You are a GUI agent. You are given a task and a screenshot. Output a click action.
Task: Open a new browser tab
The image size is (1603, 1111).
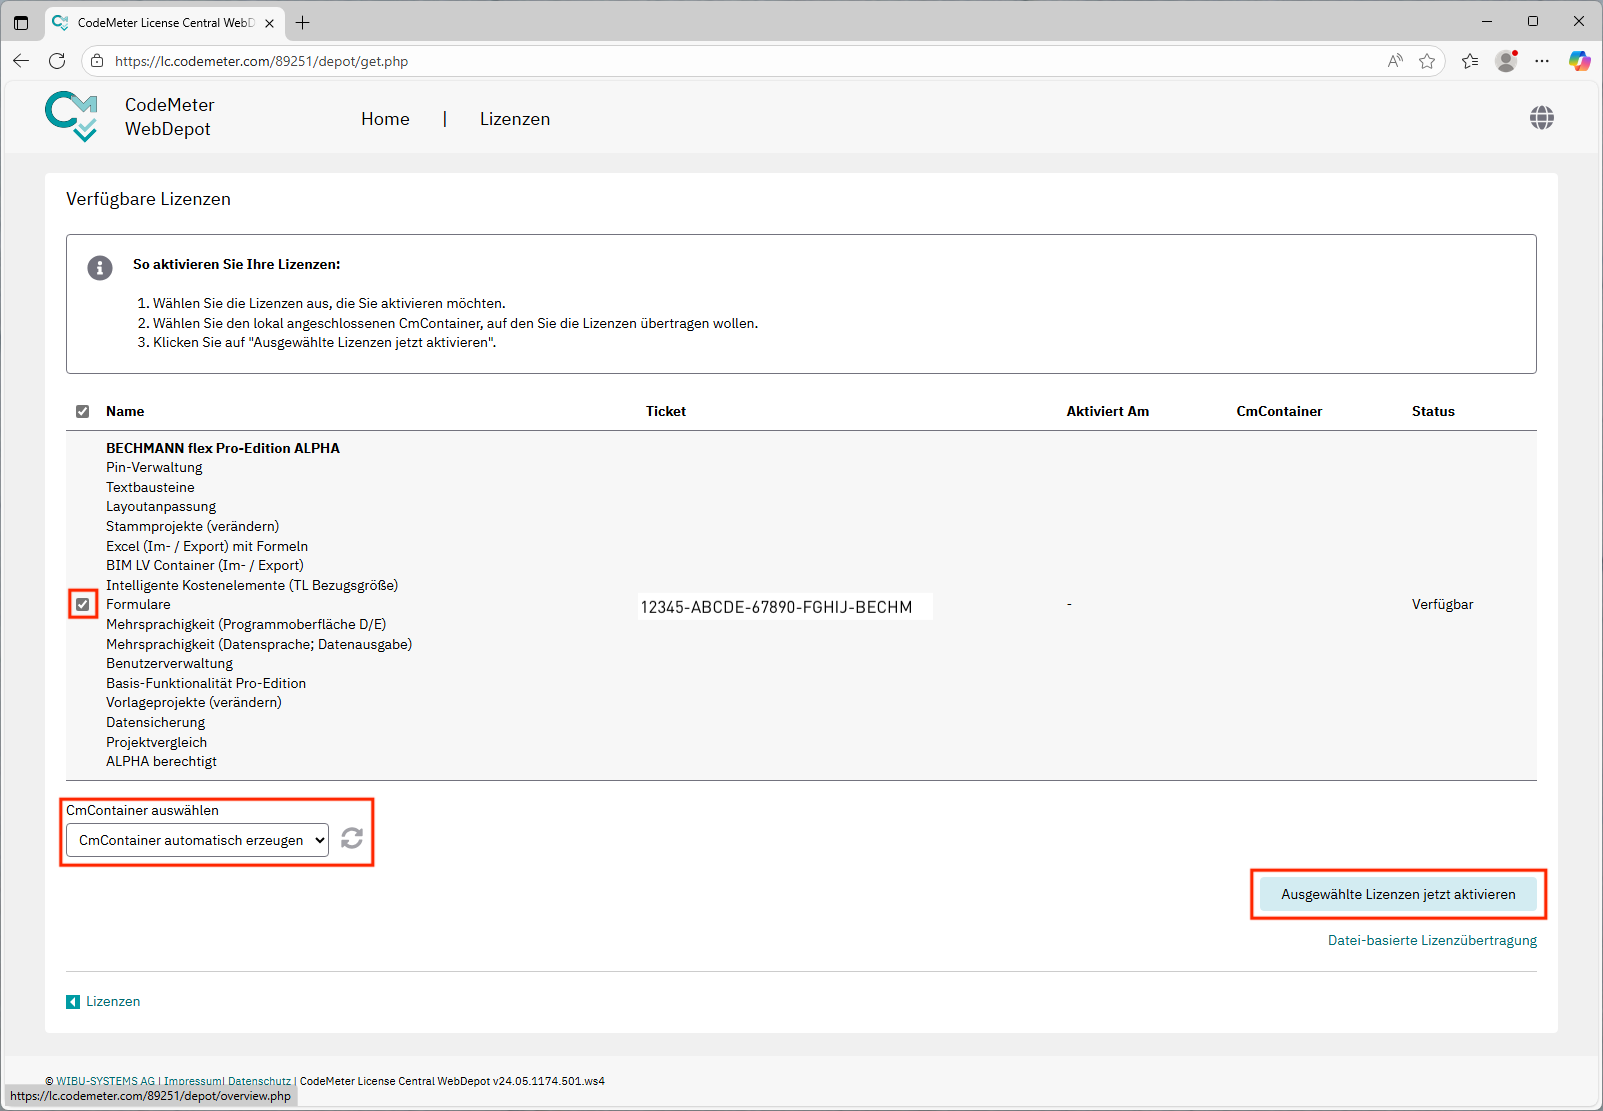(x=303, y=22)
